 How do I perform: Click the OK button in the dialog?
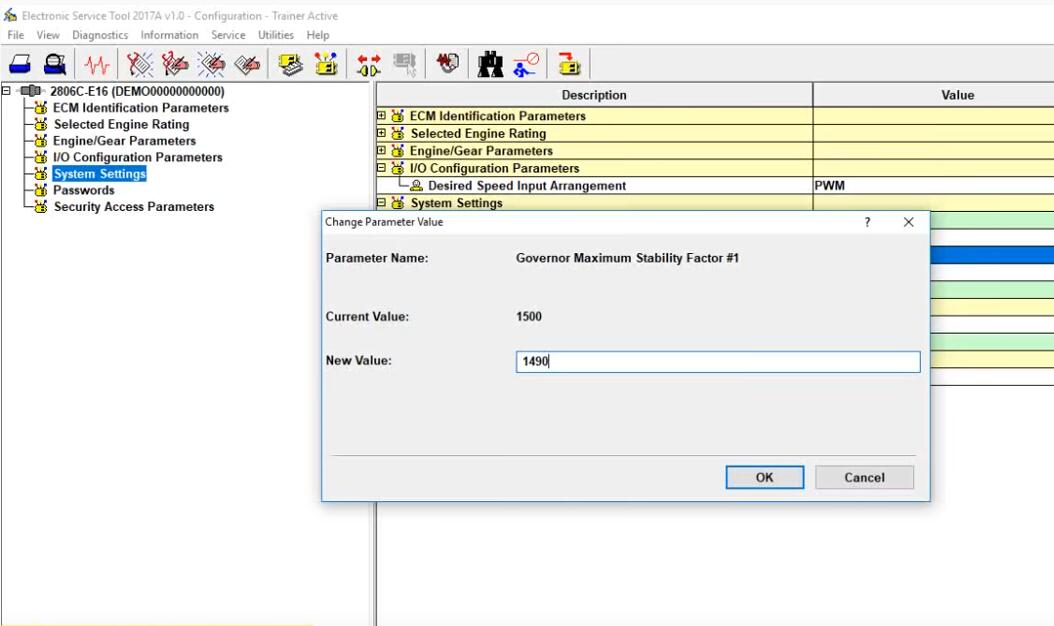(x=764, y=477)
